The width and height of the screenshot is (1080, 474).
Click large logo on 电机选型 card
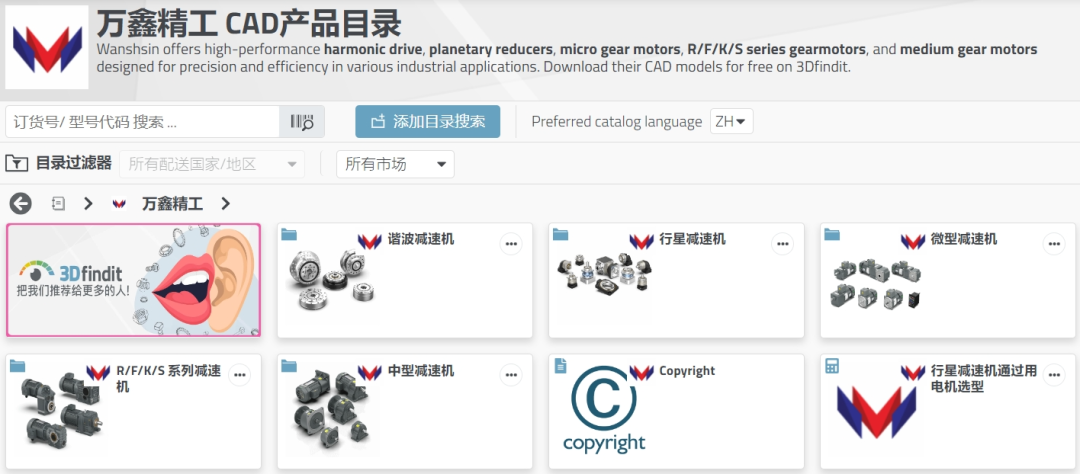point(878,411)
